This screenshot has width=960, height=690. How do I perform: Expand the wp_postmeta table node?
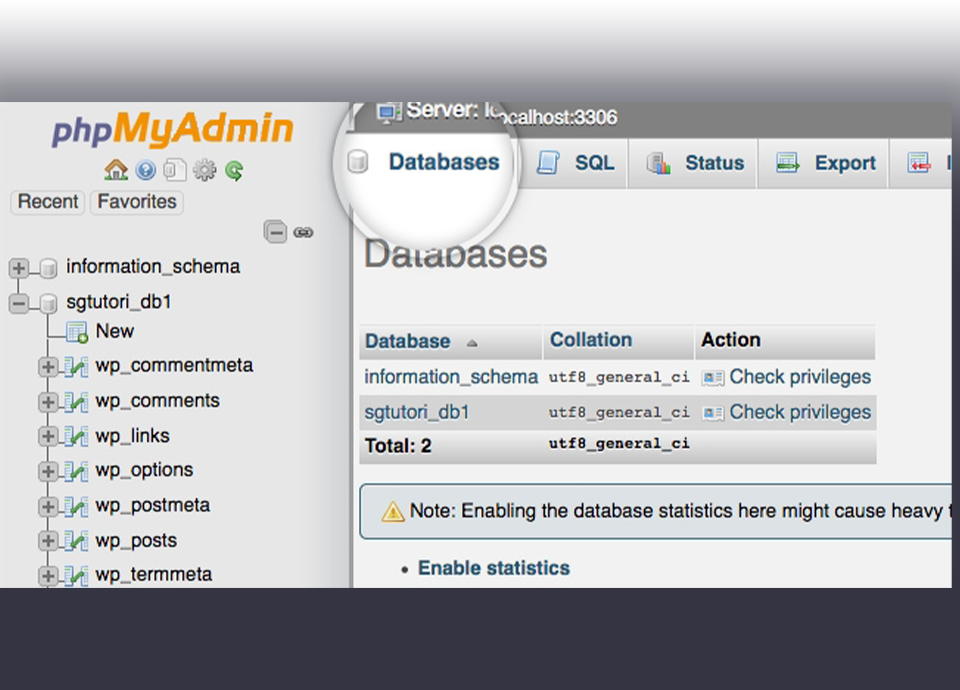48,506
